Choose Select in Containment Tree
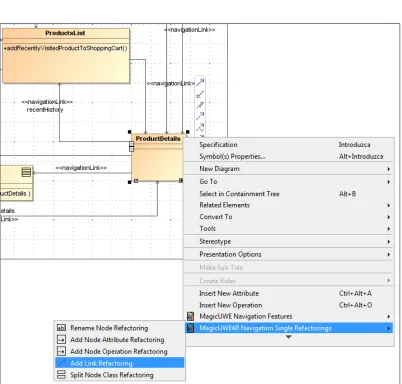Image resolution: width=402 pixels, height=384 pixels. pyautogui.click(x=289, y=194)
